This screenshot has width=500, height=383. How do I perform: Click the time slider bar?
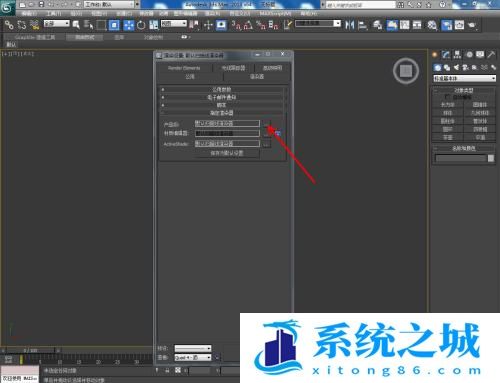pos(30,350)
